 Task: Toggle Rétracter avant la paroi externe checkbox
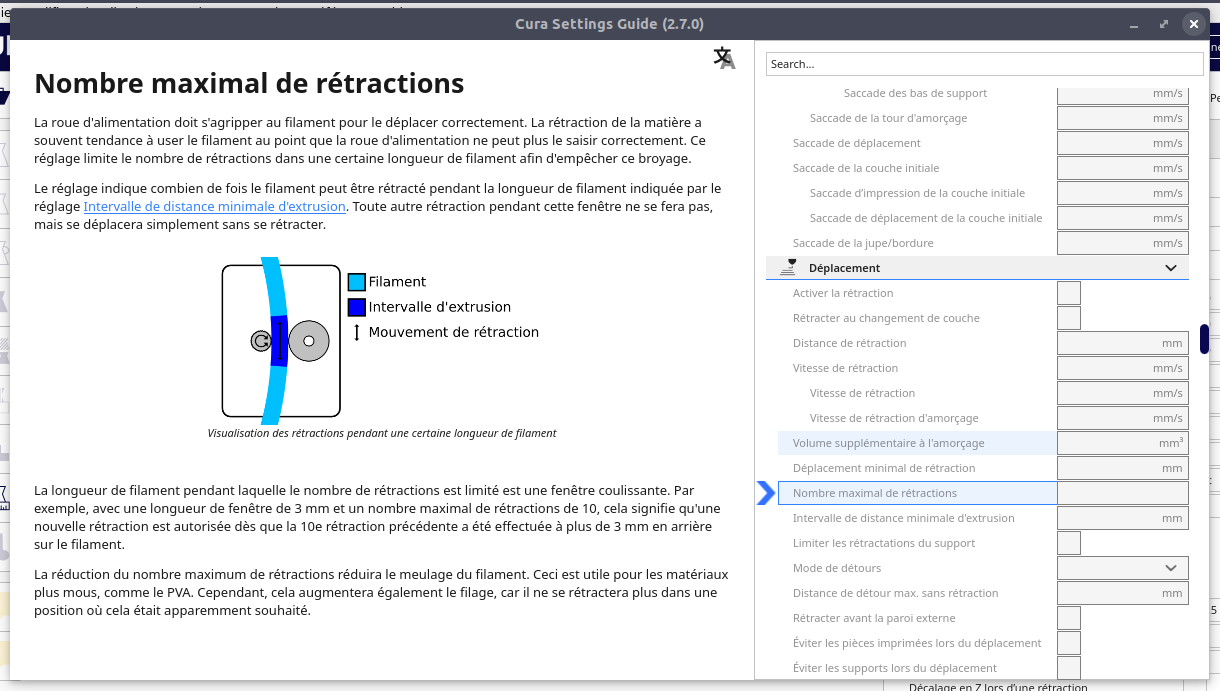coord(1069,618)
